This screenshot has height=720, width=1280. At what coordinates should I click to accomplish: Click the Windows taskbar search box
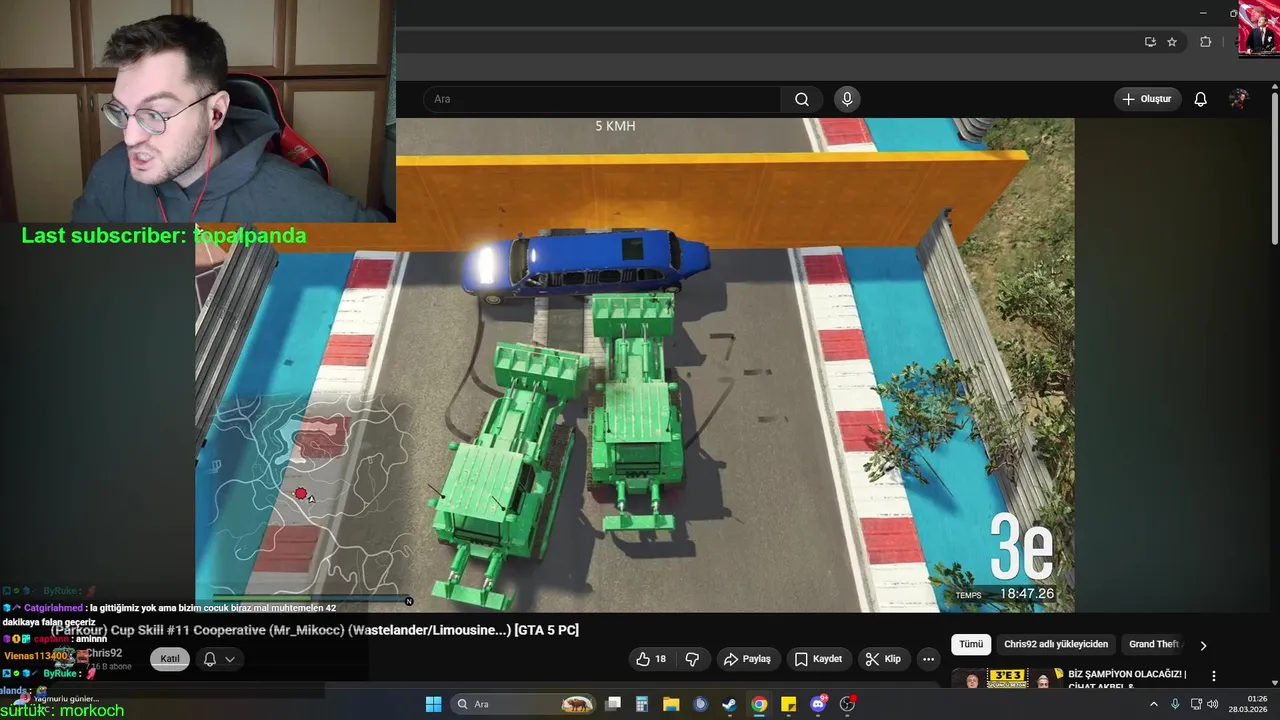524,704
